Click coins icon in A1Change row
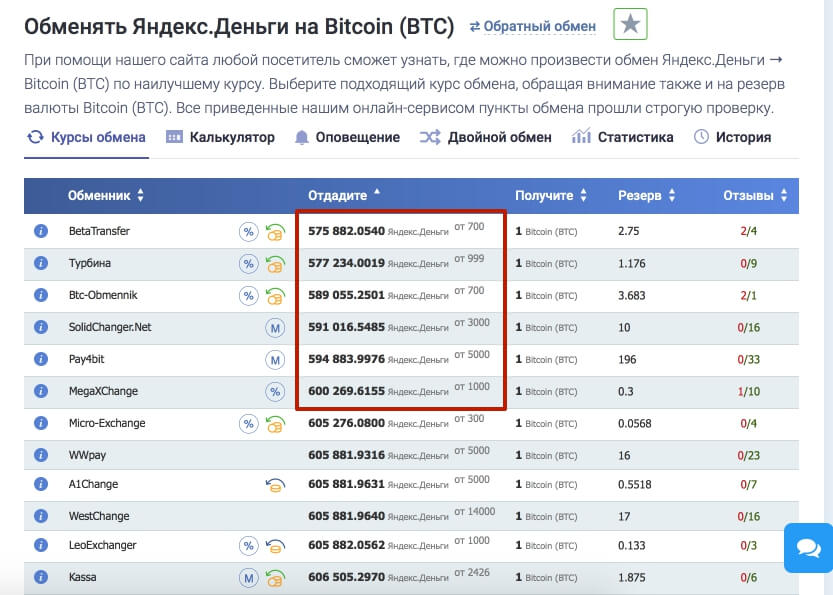The height and width of the screenshot is (595, 833). point(275,485)
